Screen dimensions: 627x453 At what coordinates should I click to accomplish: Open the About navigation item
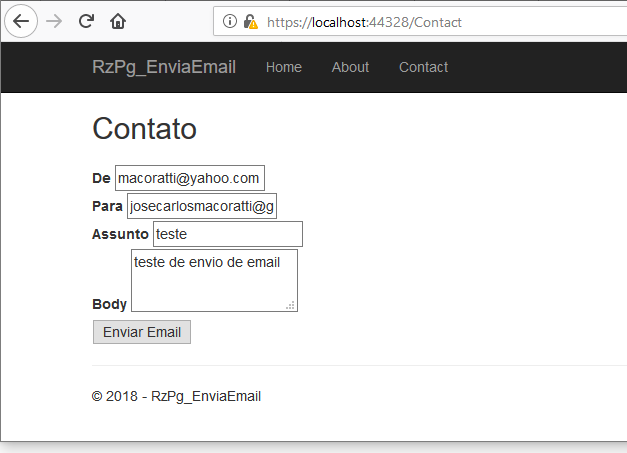point(350,67)
